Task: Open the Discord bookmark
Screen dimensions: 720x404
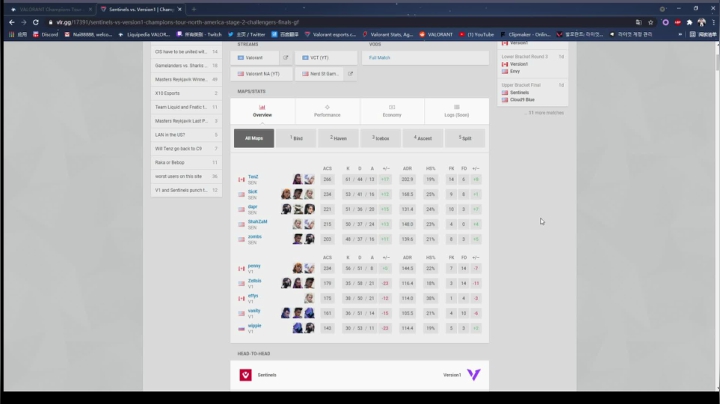Action: (x=45, y=34)
